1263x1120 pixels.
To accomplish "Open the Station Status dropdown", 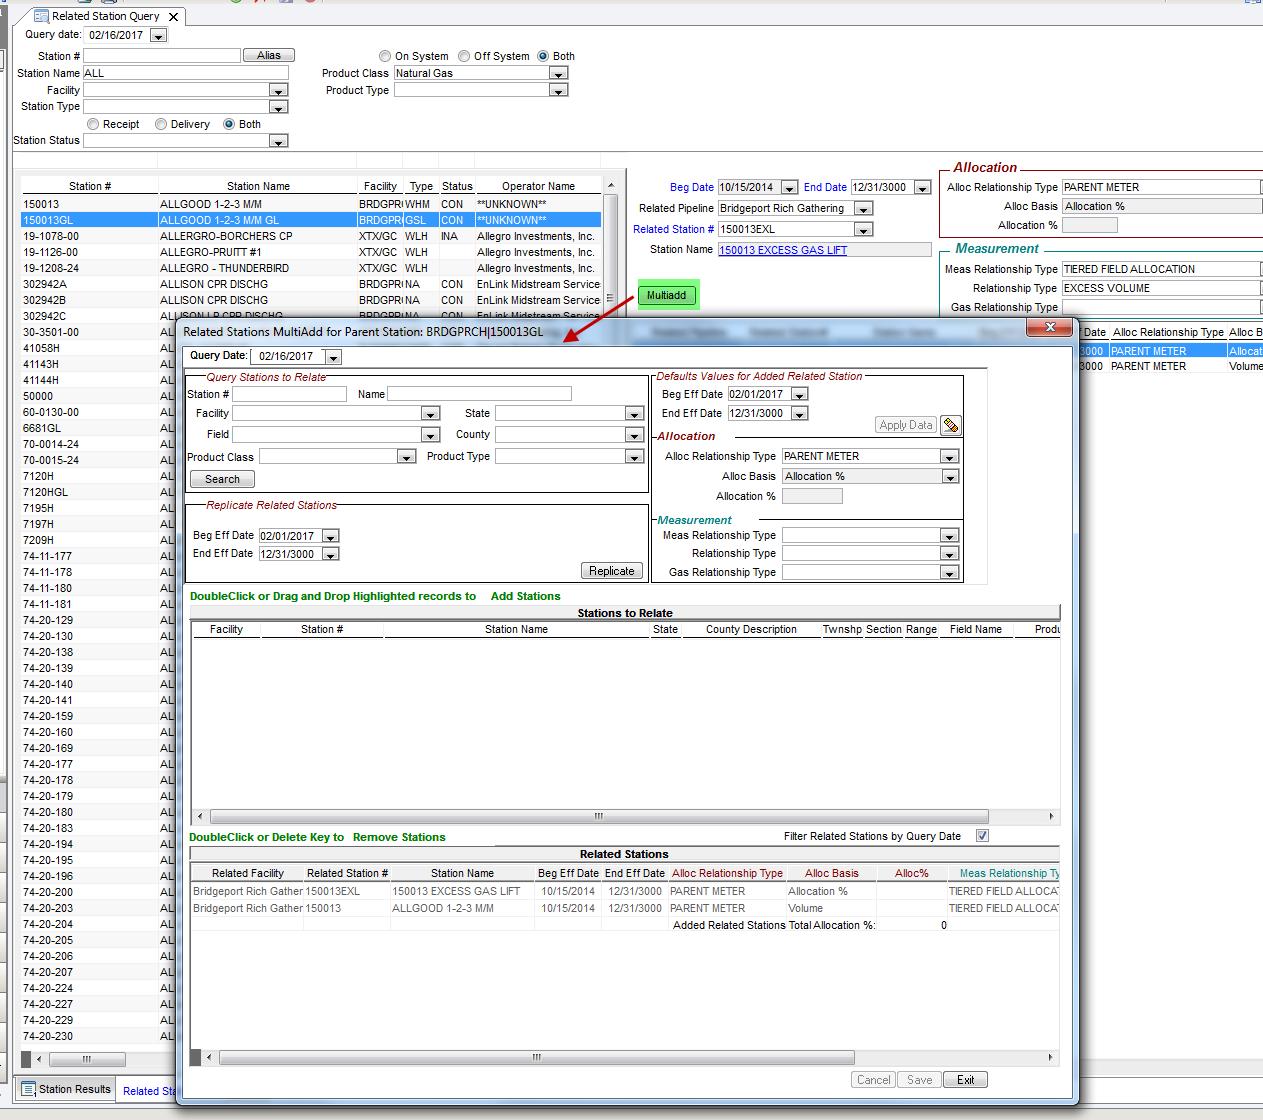I will click(x=279, y=141).
